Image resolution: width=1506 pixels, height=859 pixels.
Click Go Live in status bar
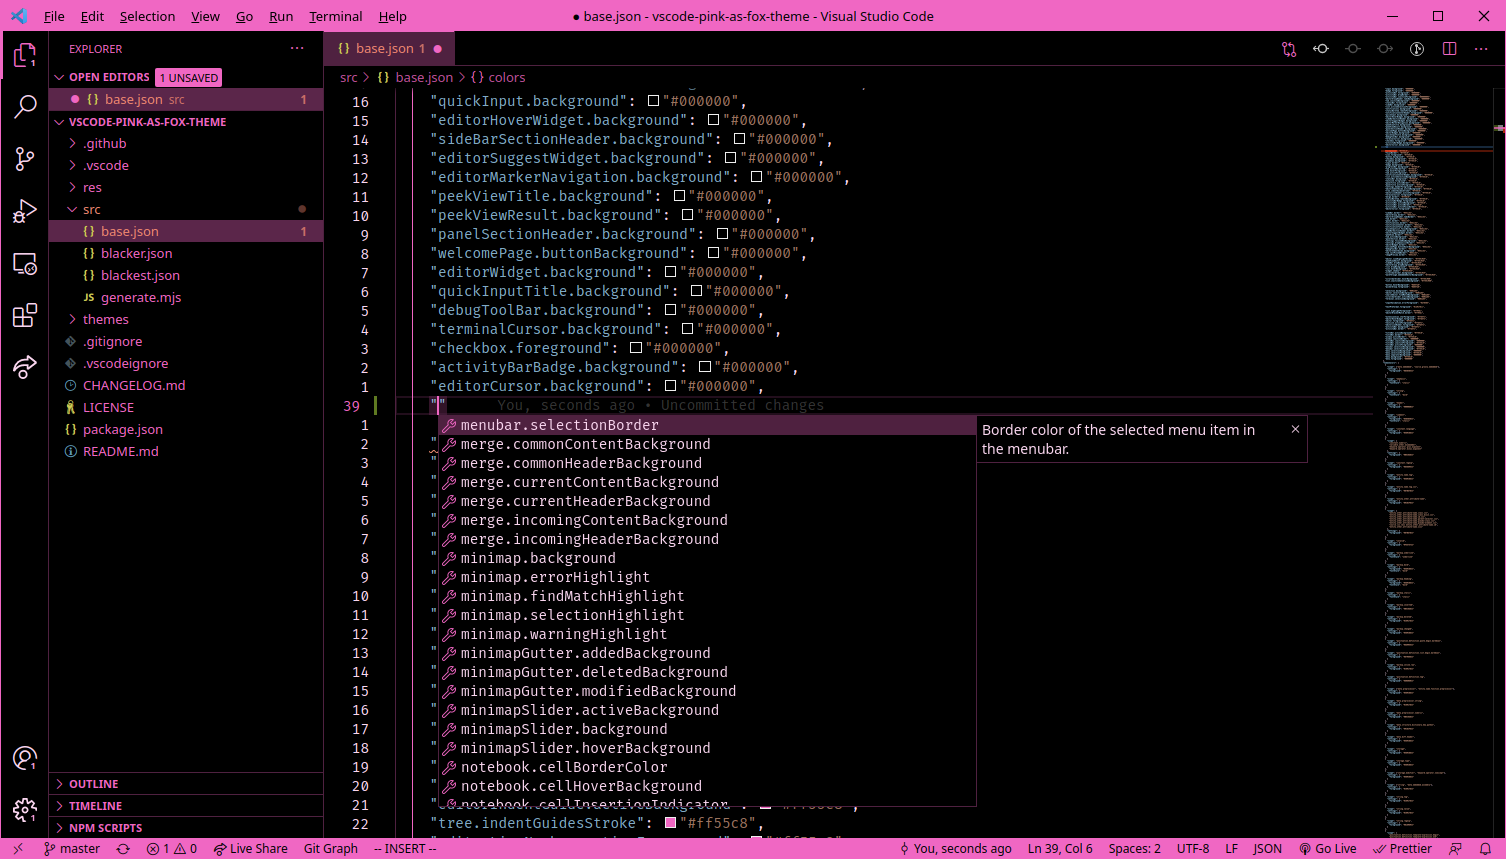1328,848
